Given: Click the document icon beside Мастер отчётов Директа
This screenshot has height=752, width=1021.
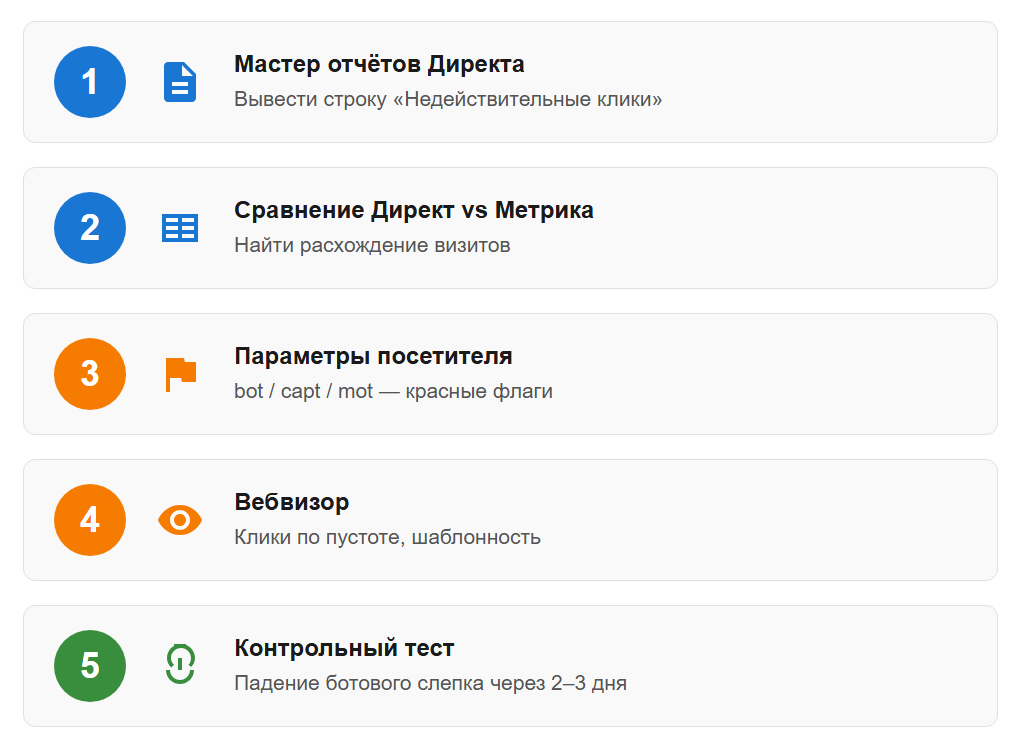Looking at the screenshot, I should tap(180, 82).
